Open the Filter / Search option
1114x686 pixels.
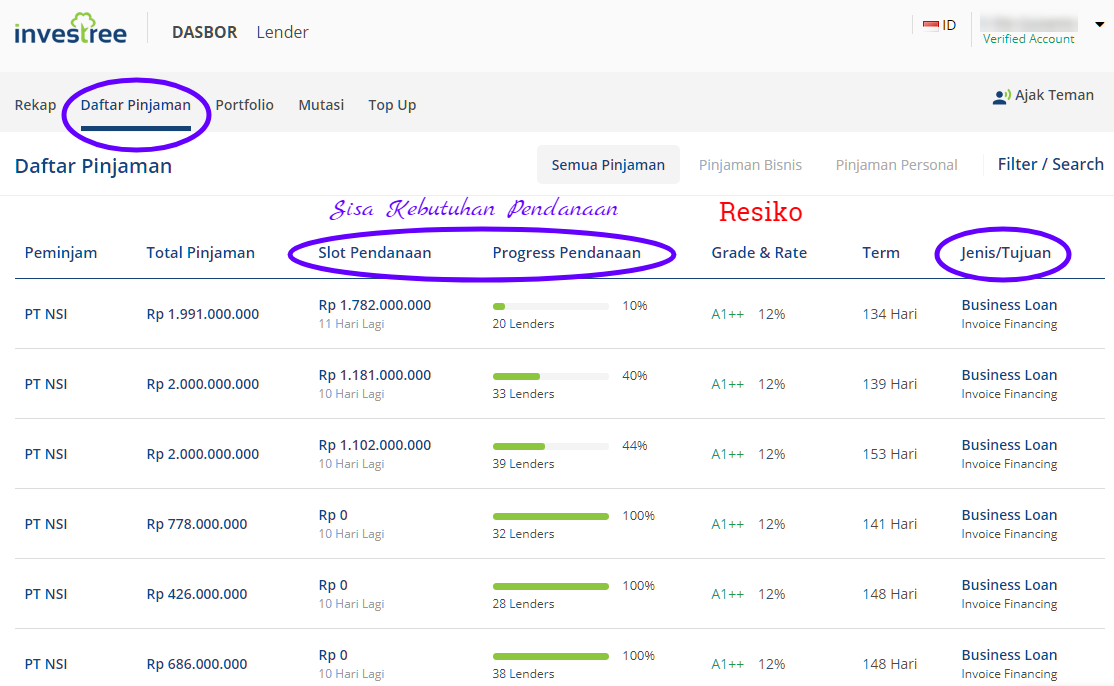coord(1050,163)
